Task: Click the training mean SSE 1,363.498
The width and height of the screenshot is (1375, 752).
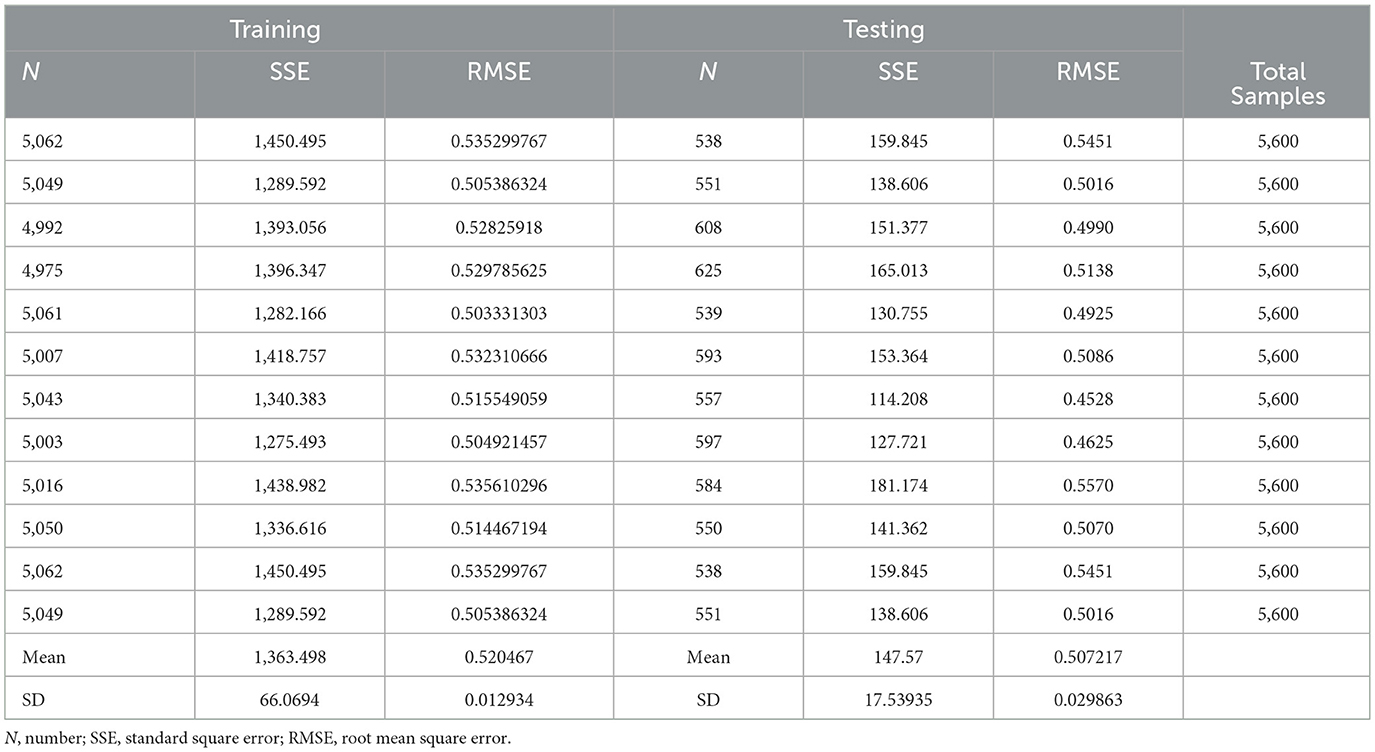Action: click(289, 658)
